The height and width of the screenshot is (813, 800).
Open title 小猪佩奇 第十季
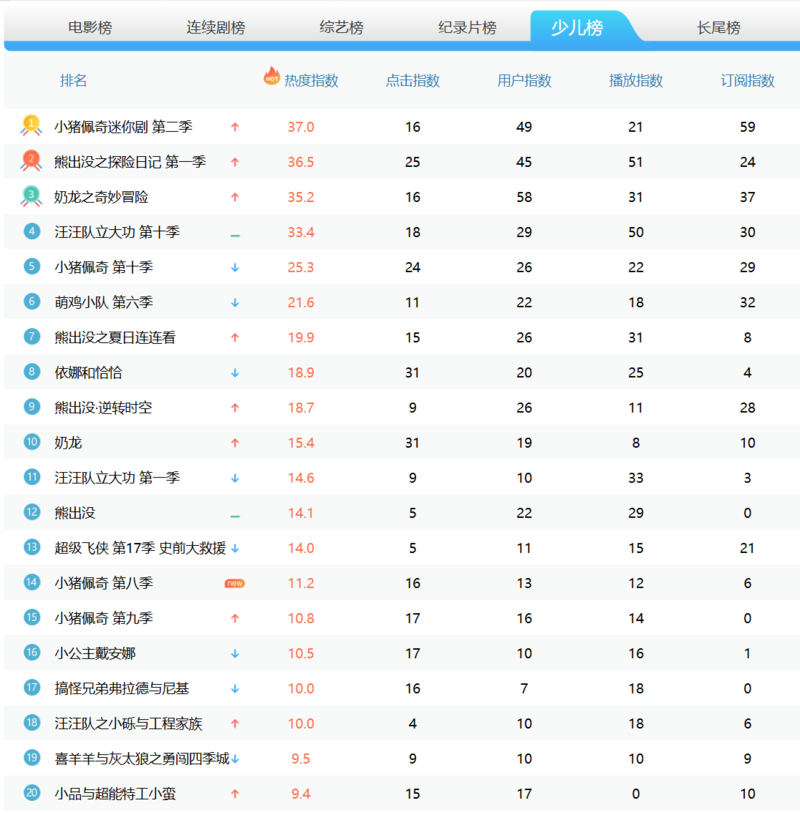click(104, 267)
